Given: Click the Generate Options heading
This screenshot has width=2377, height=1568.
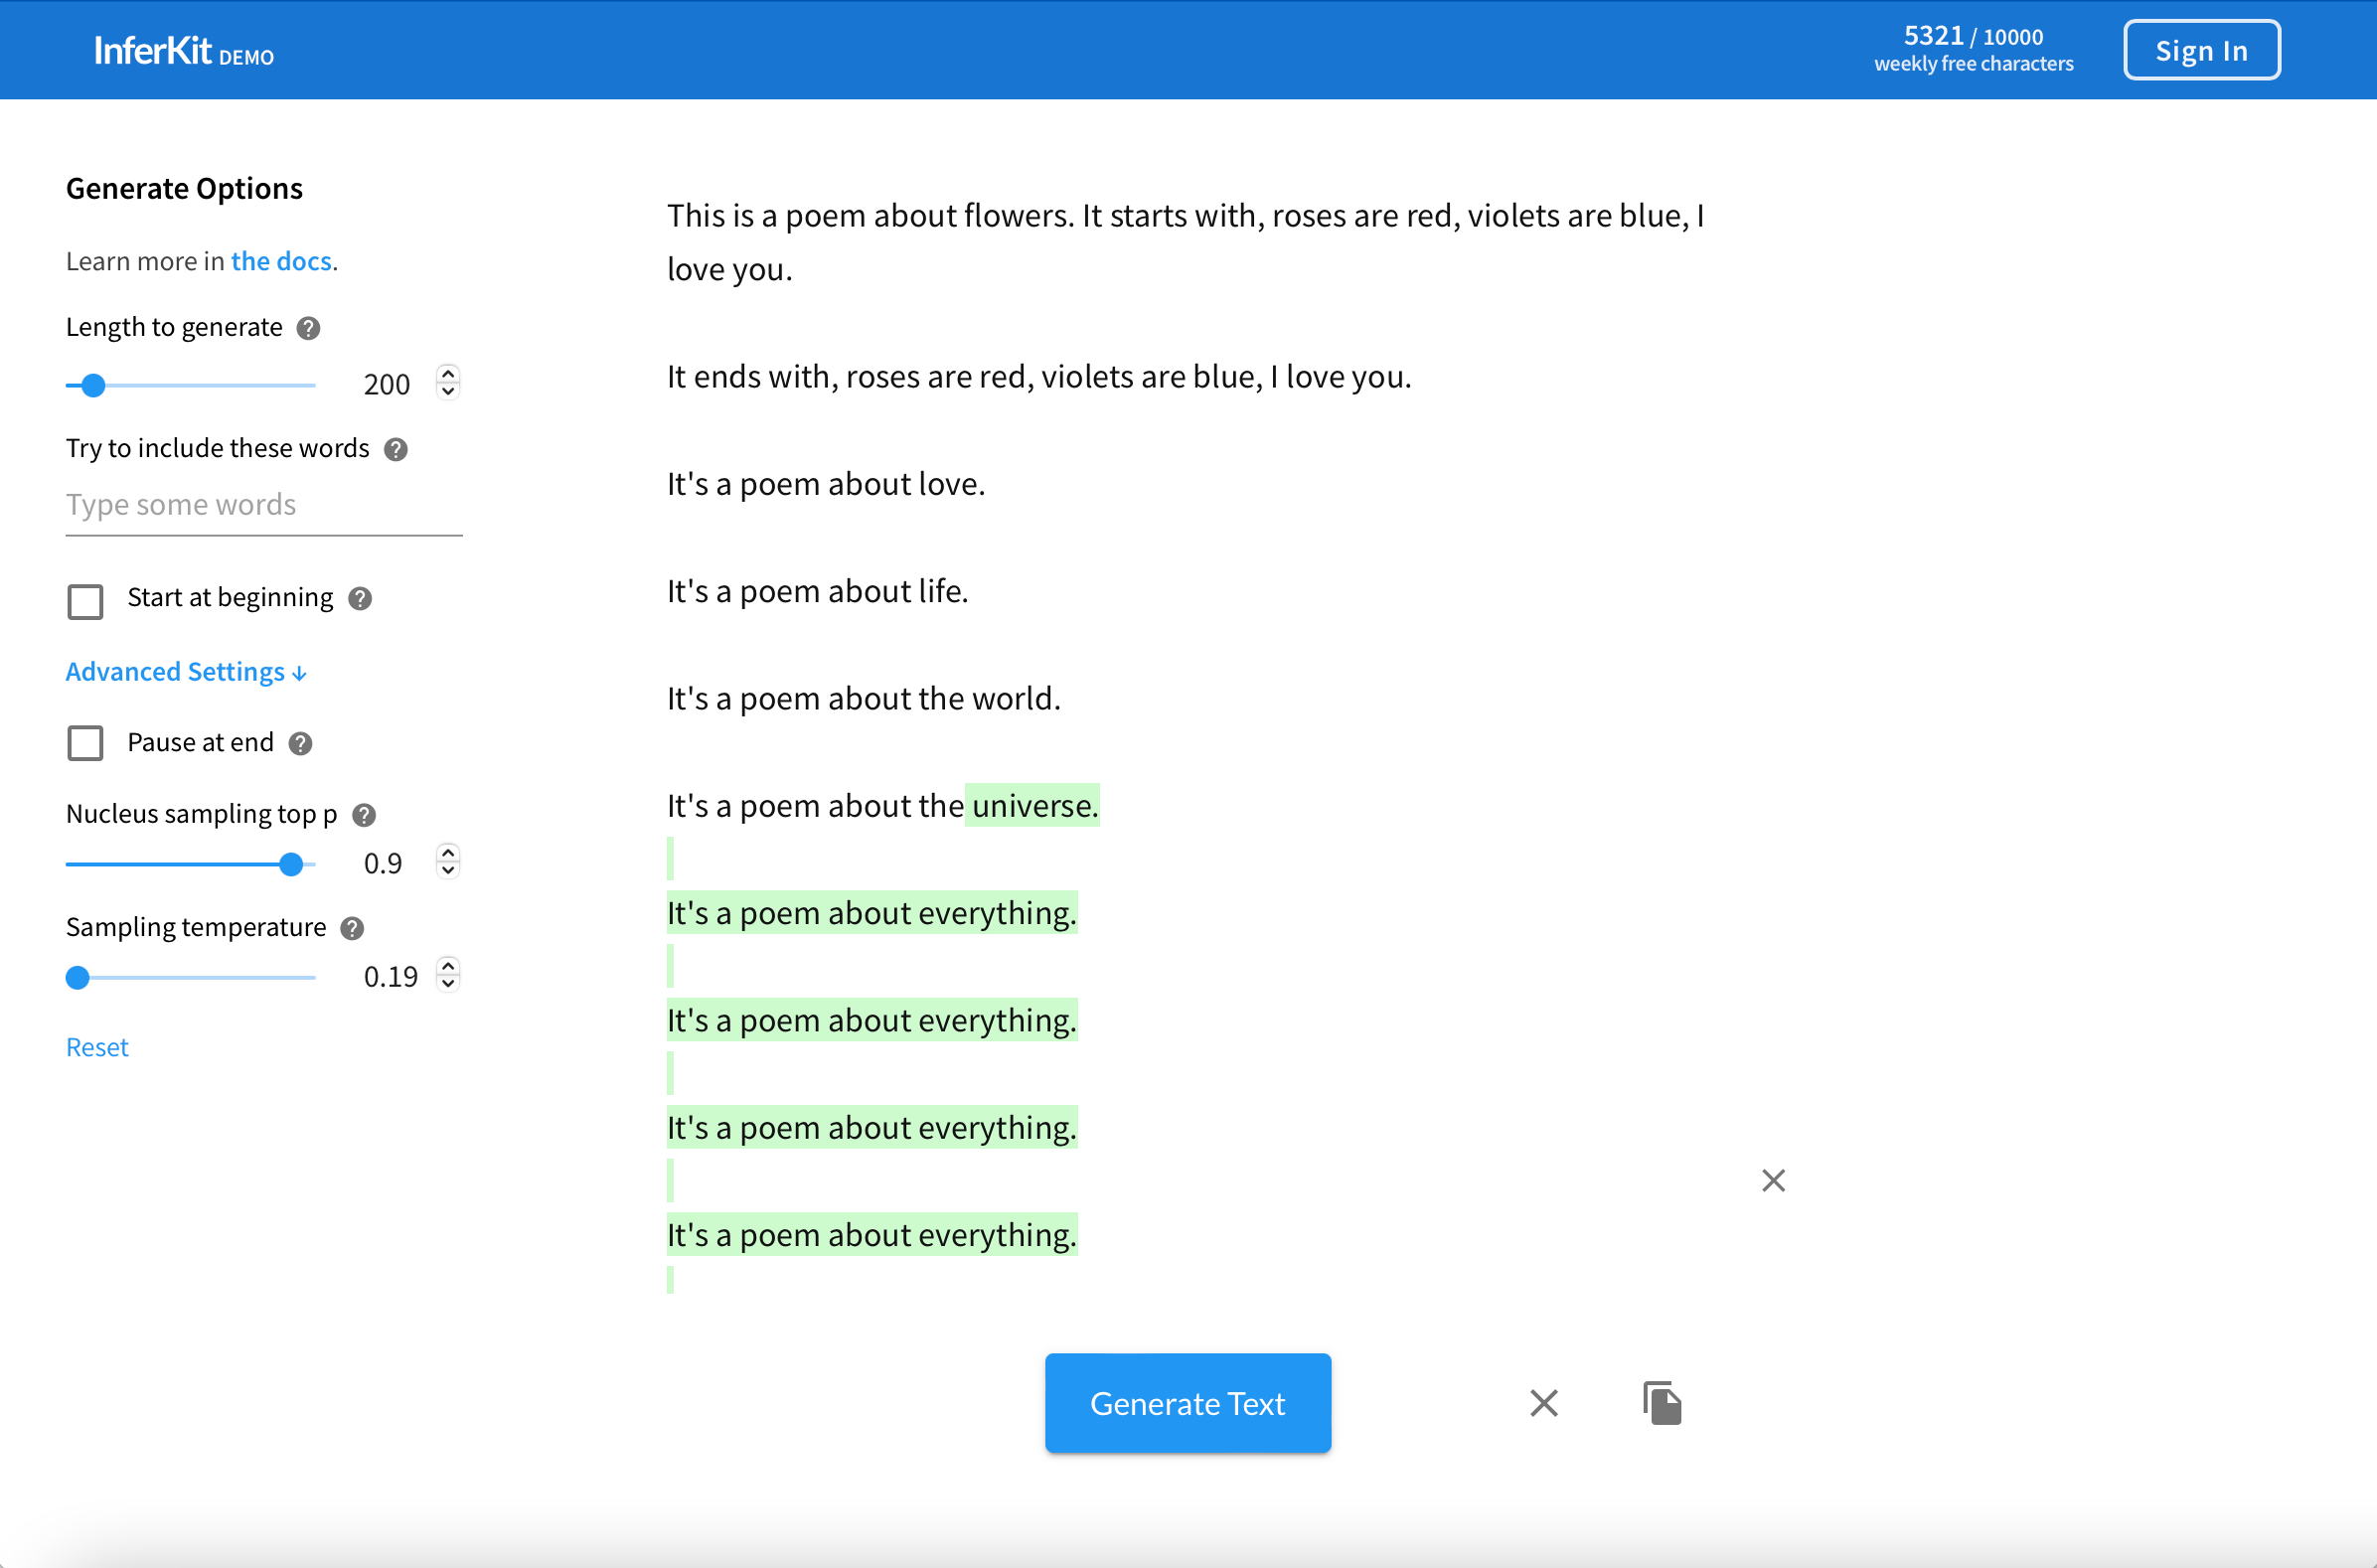Looking at the screenshot, I should click(184, 188).
